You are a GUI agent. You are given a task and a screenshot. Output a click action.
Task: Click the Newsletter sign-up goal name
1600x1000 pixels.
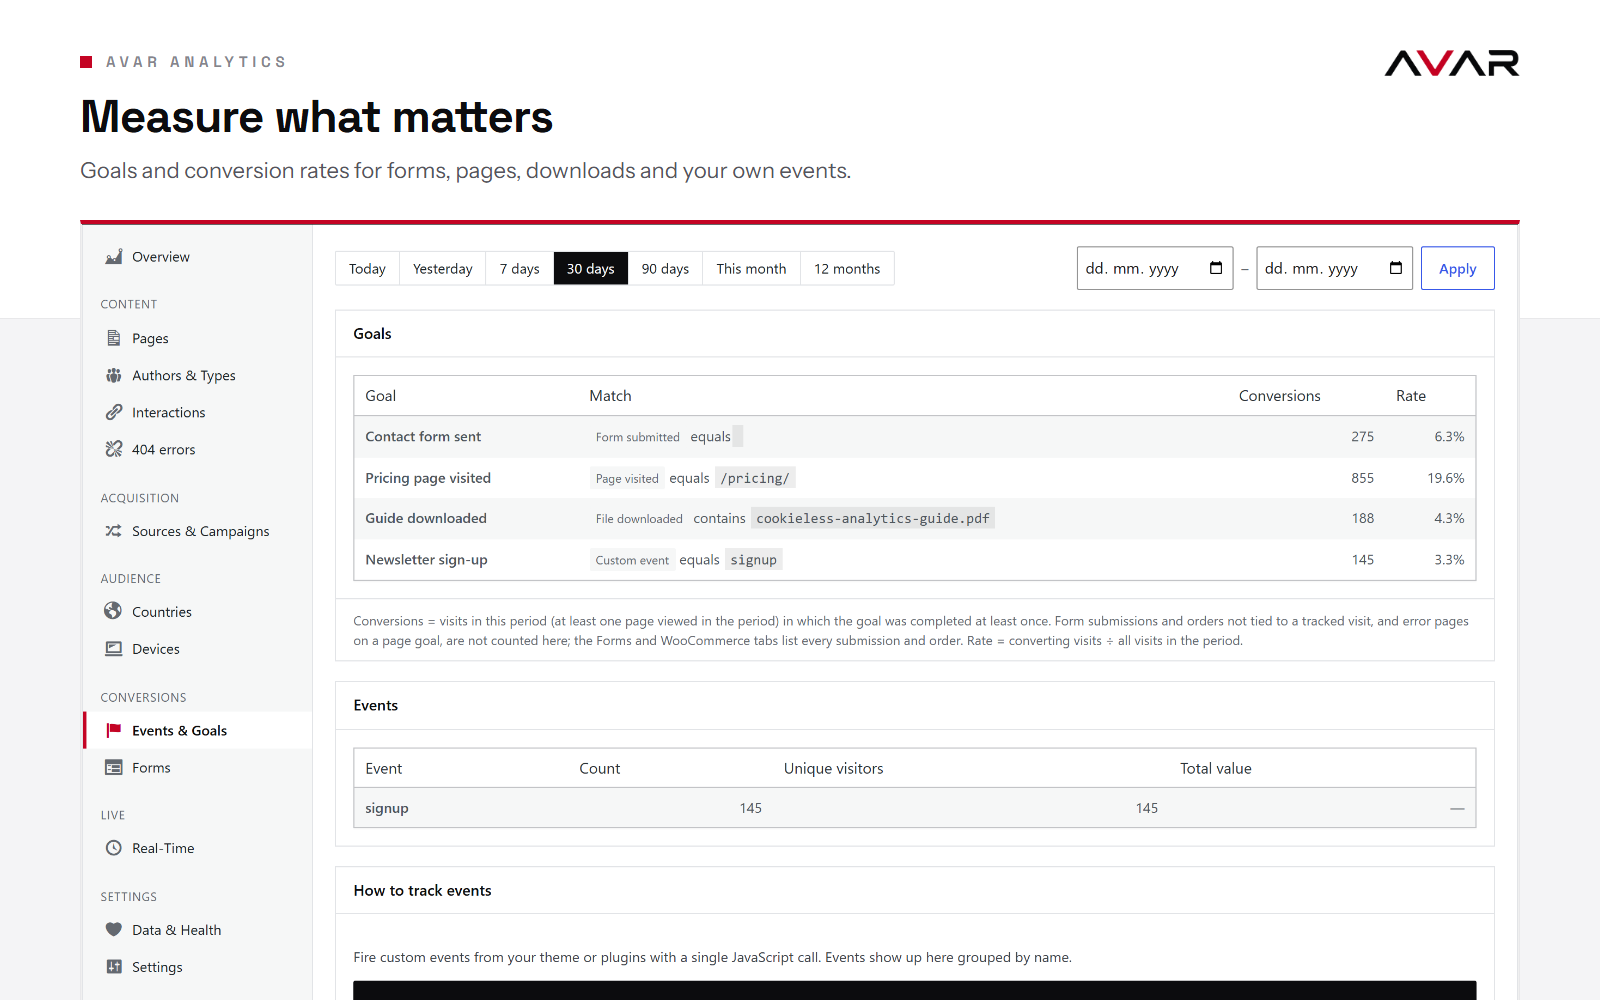(426, 559)
